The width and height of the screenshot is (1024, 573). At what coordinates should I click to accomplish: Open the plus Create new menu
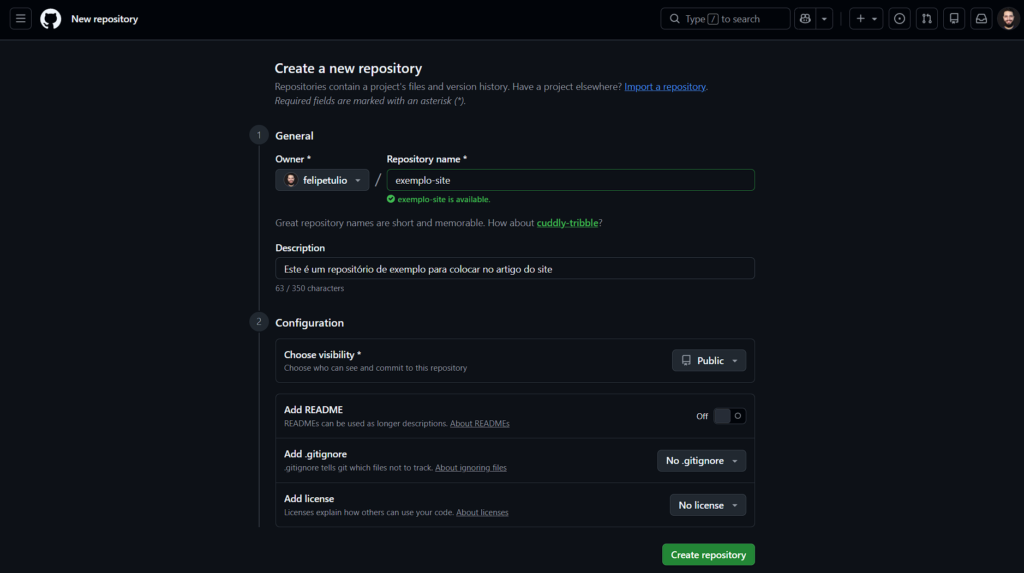865,19
